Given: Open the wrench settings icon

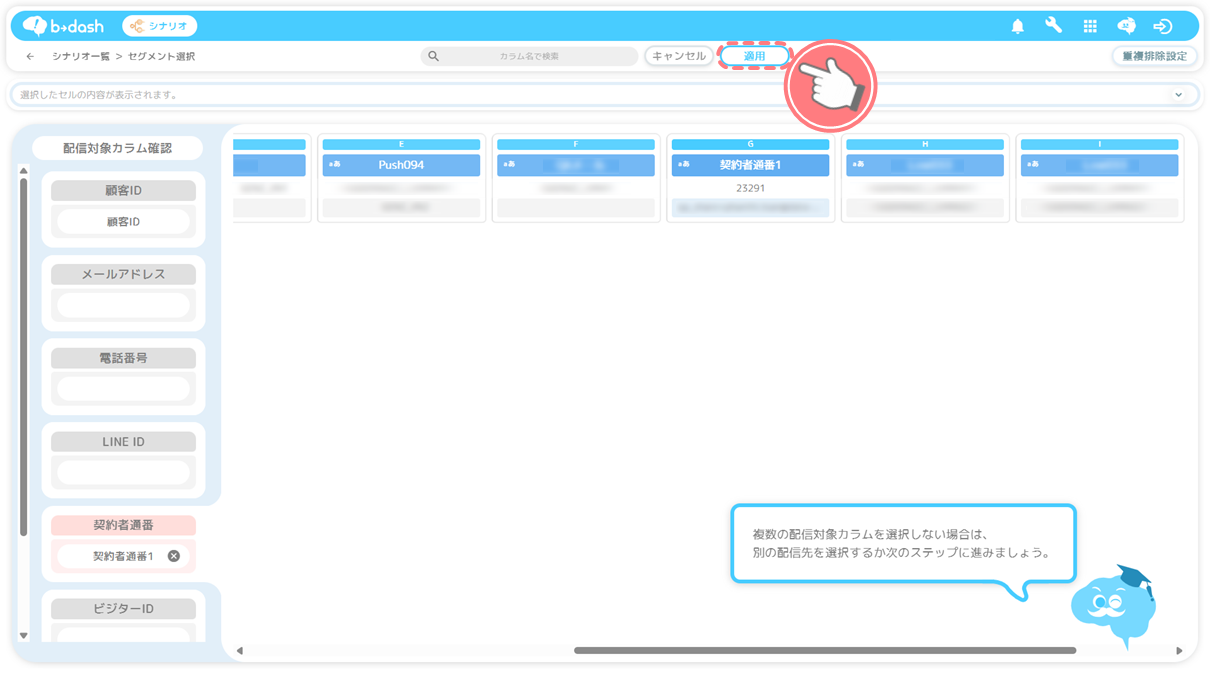Looking at the screenshot, I should tap(1053, 26).
